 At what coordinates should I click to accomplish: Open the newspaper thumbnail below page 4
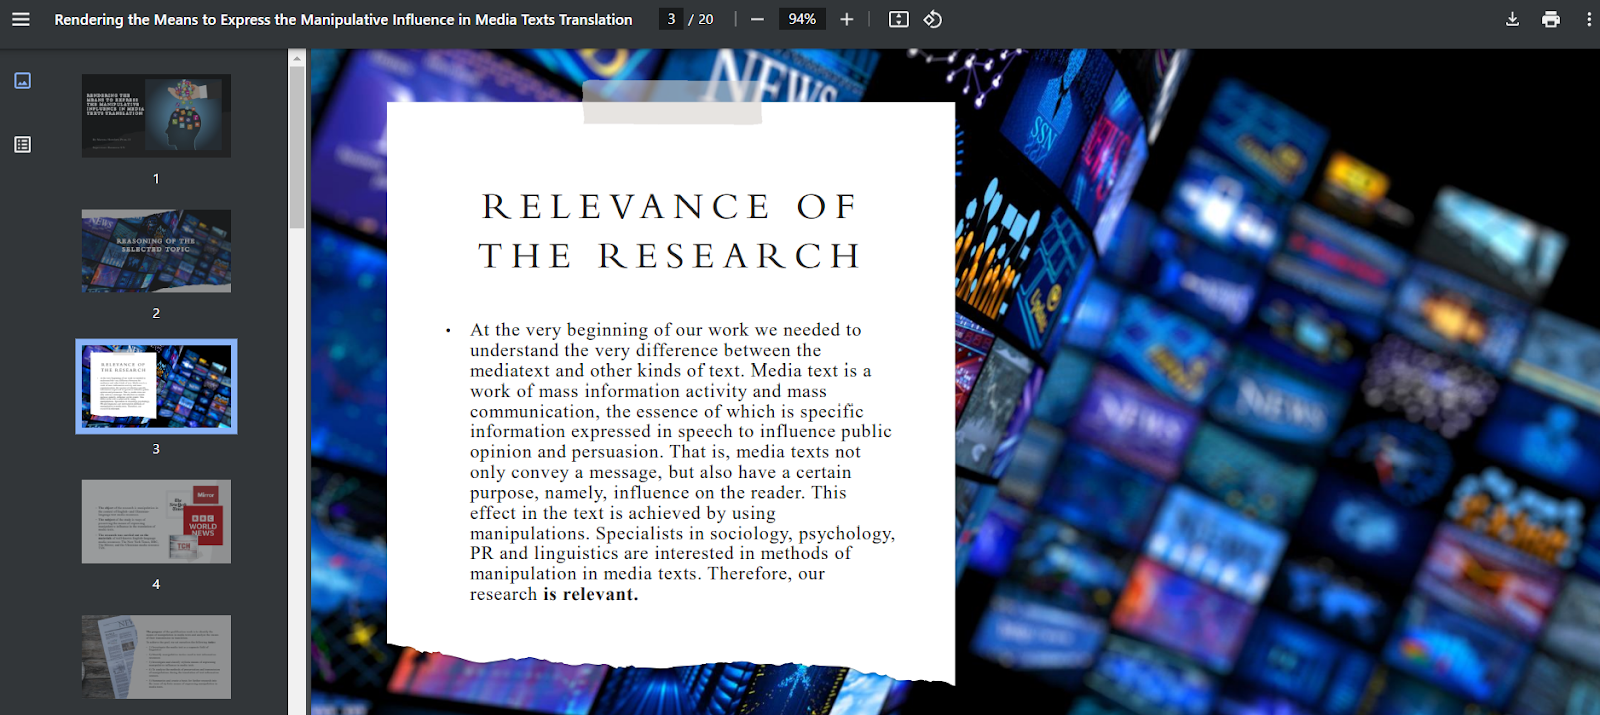coord(156,657)
